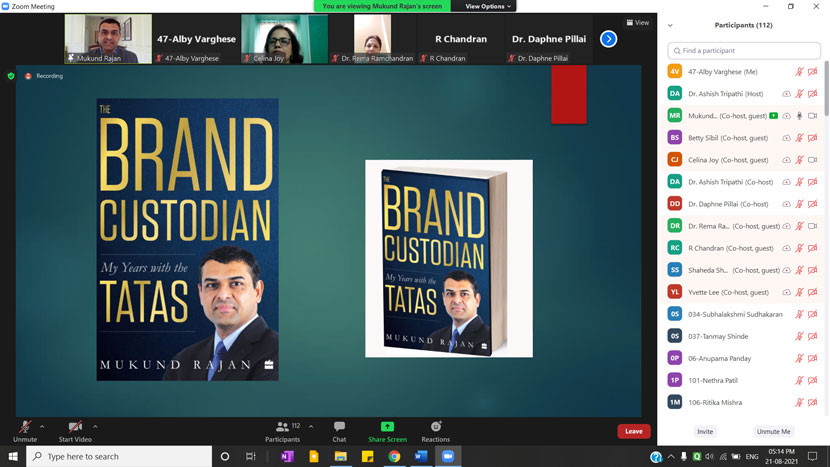
Task: Click the ENG language indicator
Action: pos(752,456)
